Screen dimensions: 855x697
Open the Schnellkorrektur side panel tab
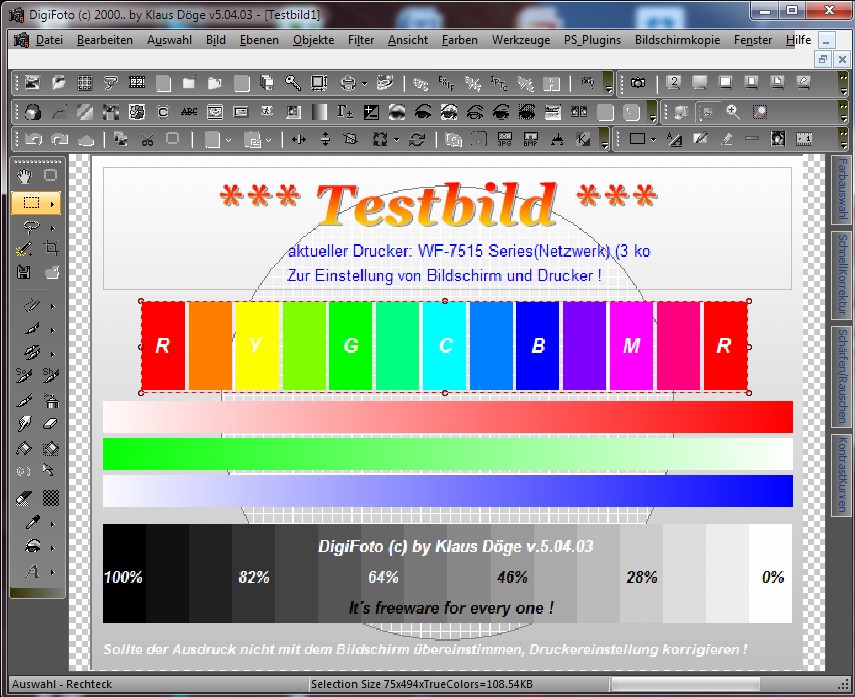click(x=842, y=275)
